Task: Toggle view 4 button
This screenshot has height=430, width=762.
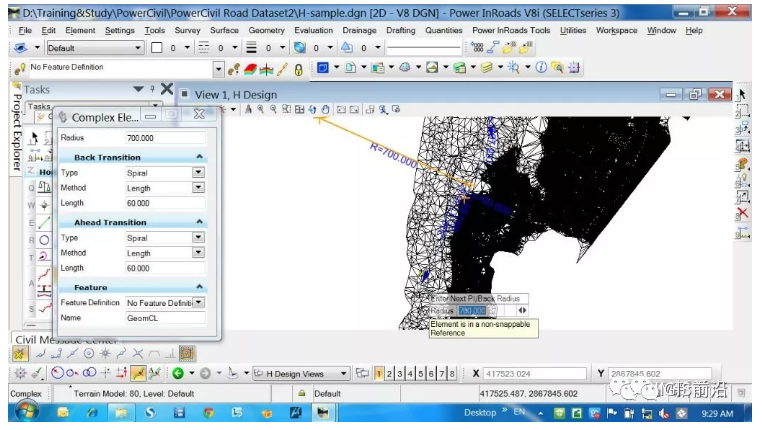Action: (x=410, y=374)
